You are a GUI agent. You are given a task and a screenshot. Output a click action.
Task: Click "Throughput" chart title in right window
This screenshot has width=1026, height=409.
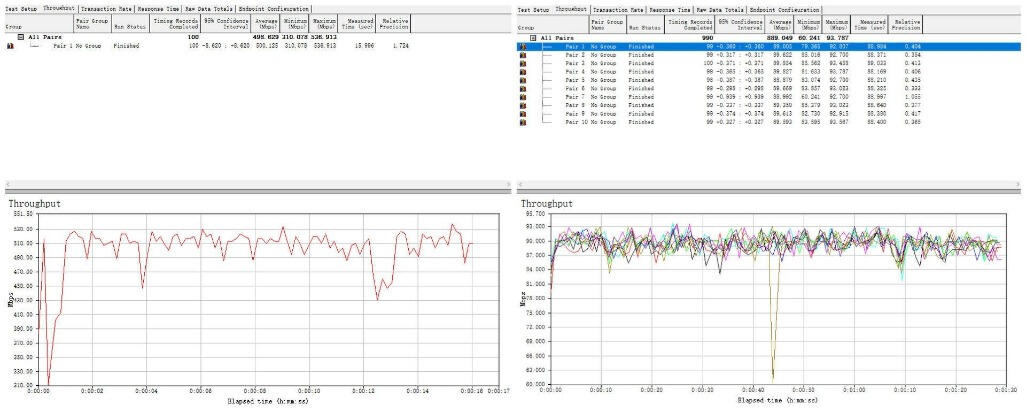tap(546, 204)
